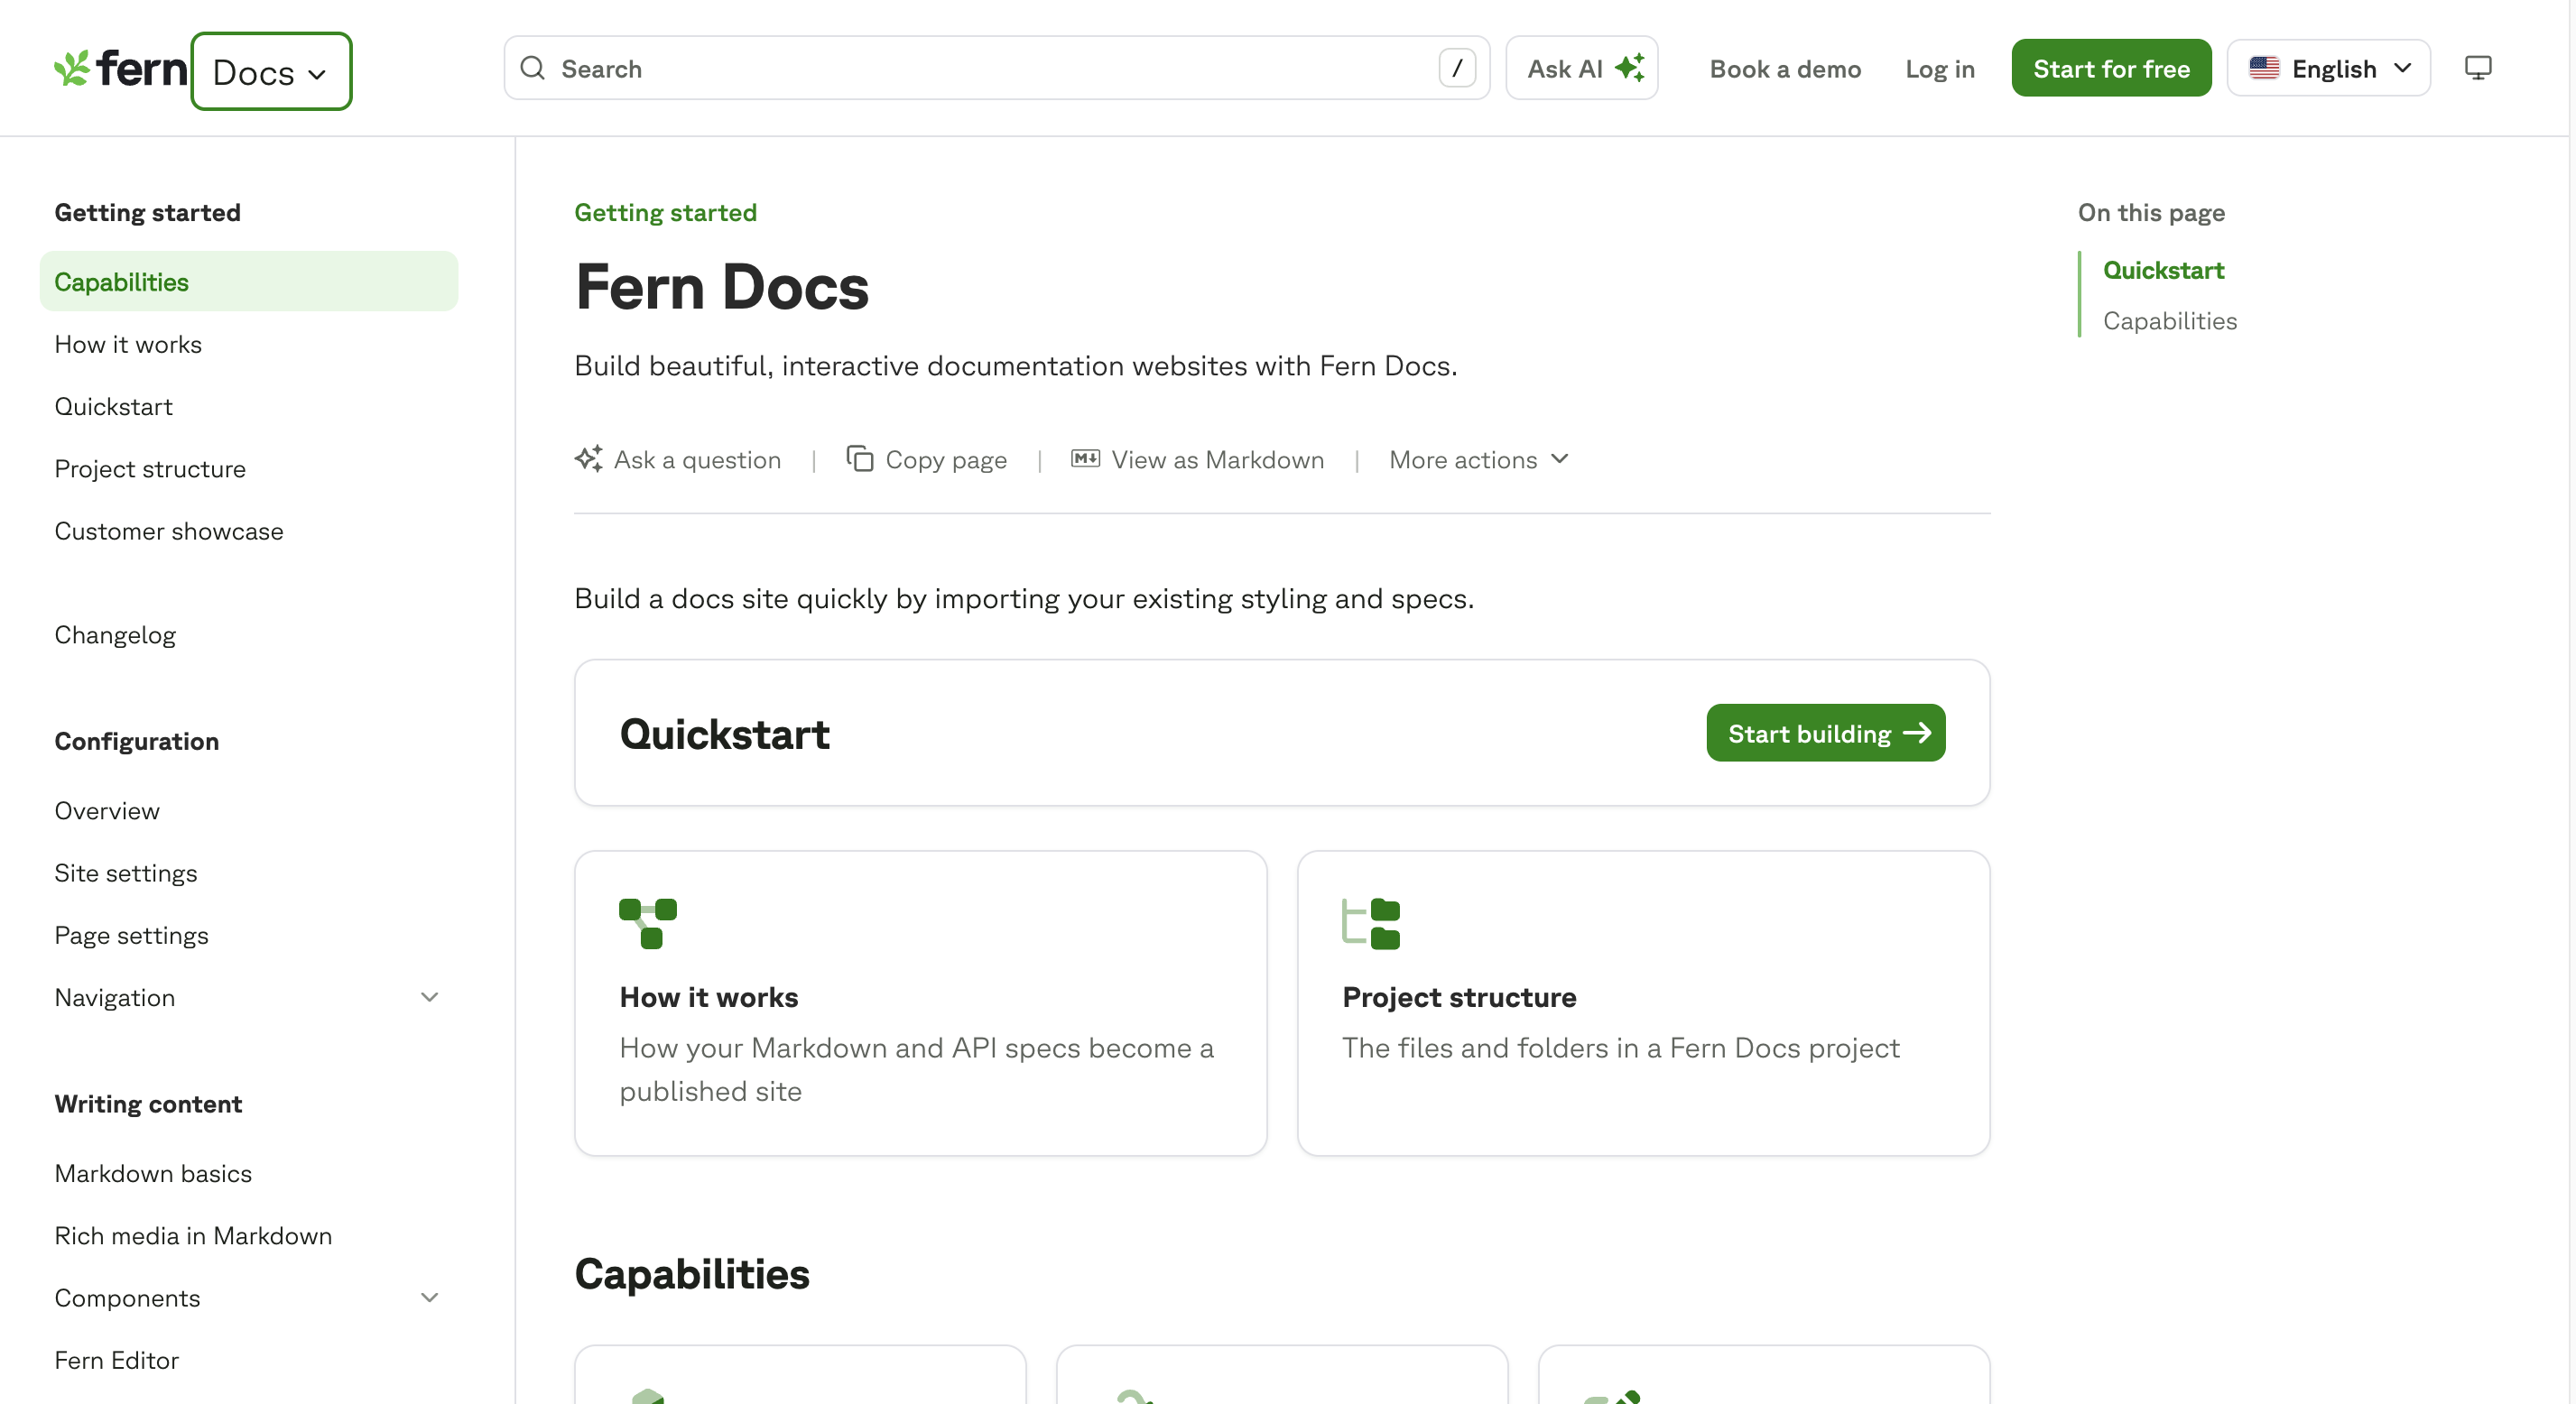Jump to Capabilities in On this page
The image size is (2576, 1404).
point(2170,321)
